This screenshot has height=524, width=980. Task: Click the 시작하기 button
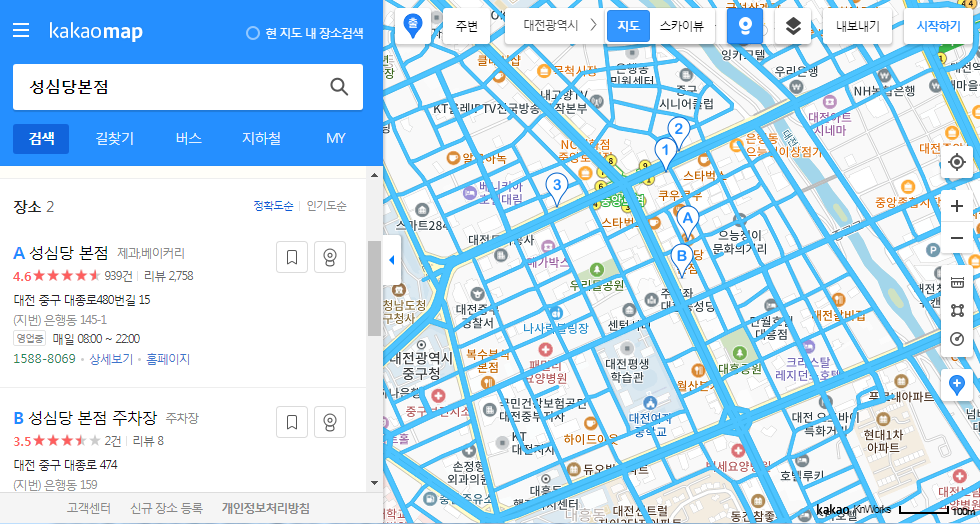(939, 26)
